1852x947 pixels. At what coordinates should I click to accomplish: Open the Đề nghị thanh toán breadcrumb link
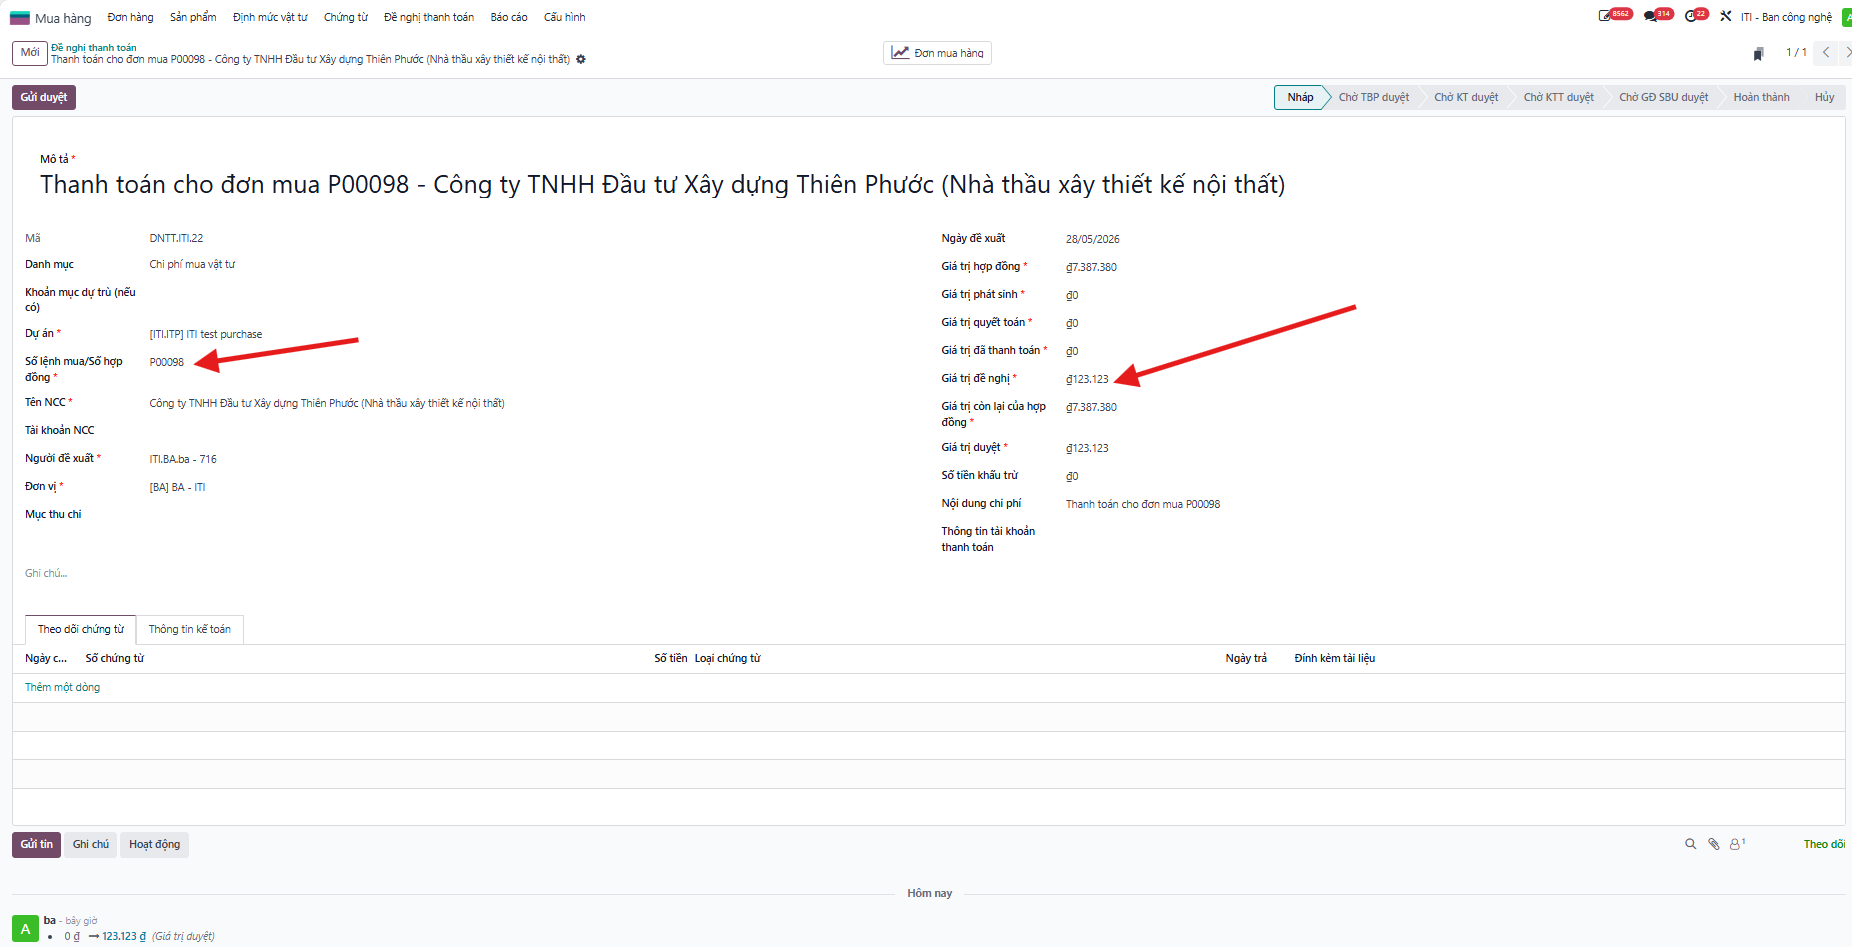click(x=94, y=48)
